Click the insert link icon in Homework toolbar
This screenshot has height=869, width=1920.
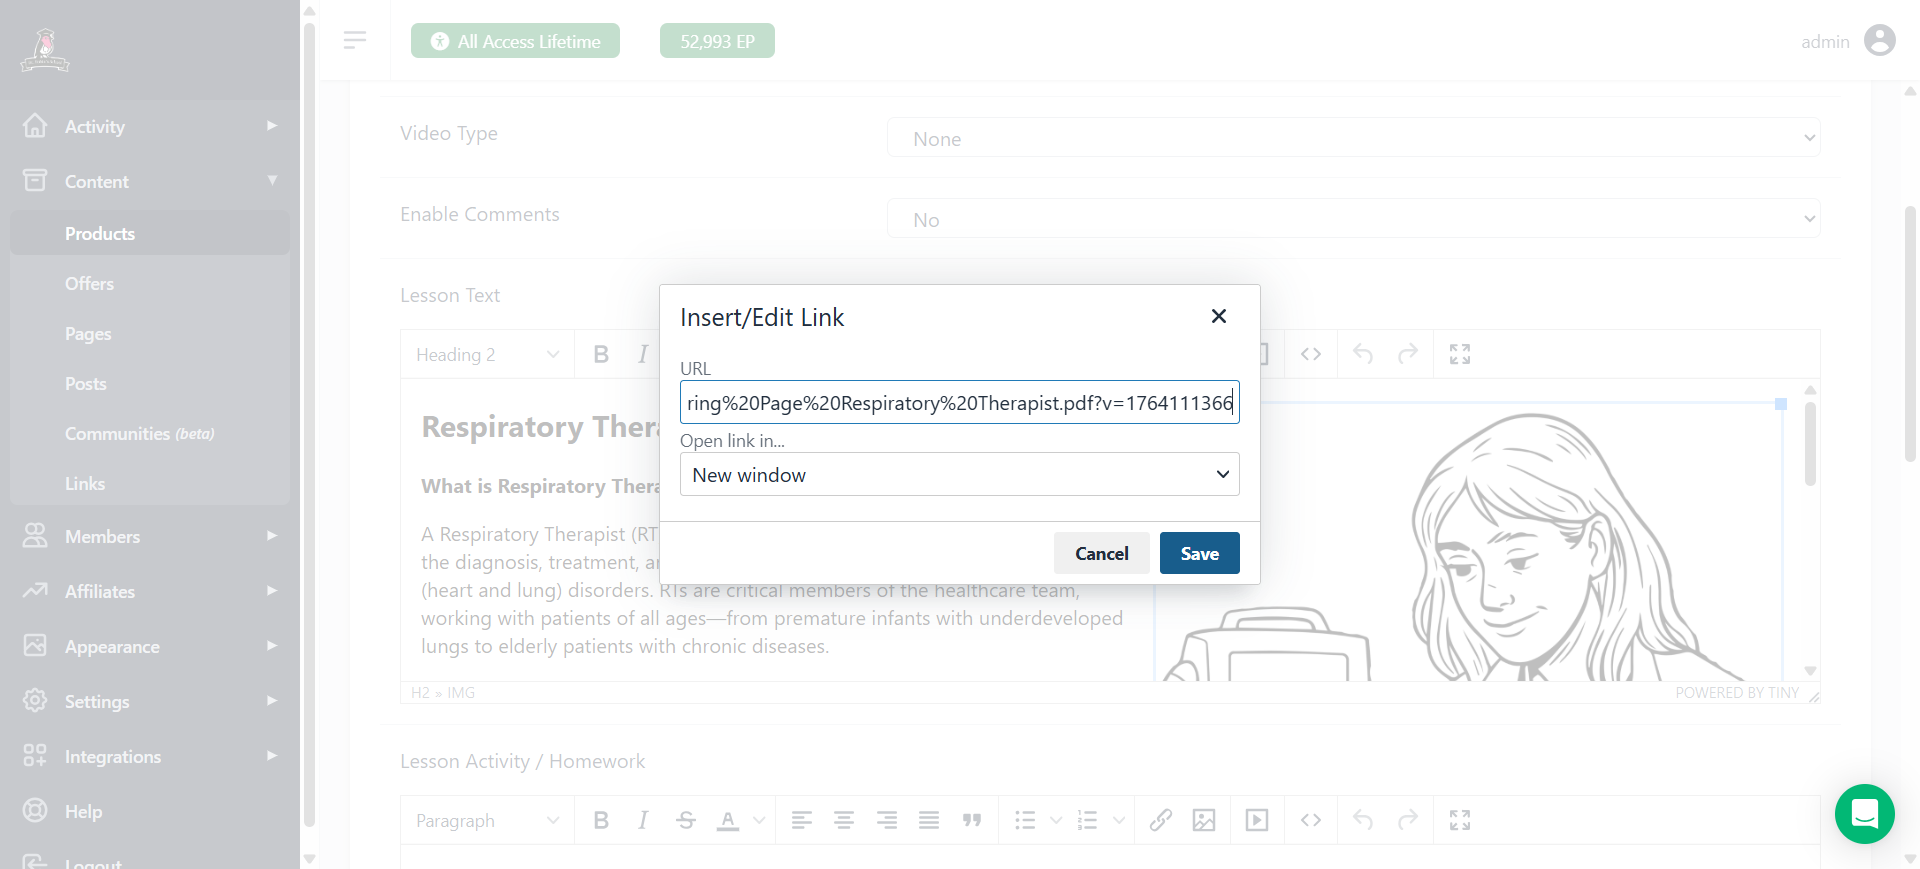coord(1160,820)
